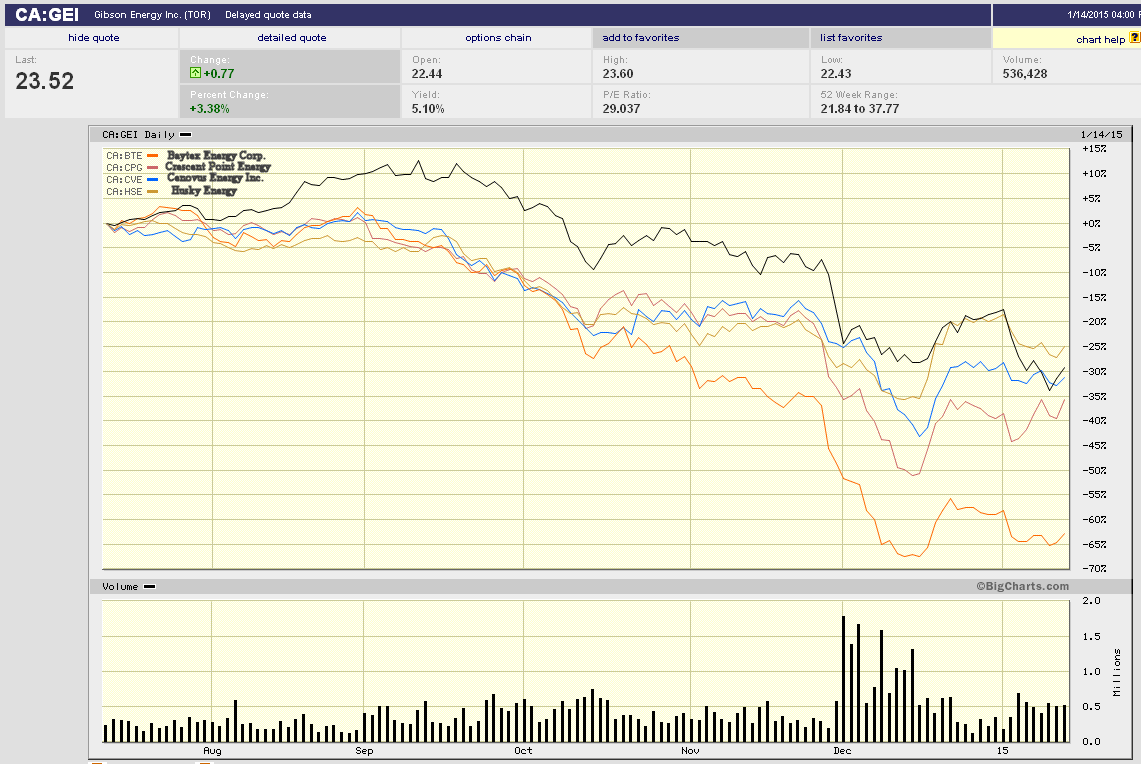
Task: Click the open value 22.44
Action: click(x=426, y=73)
